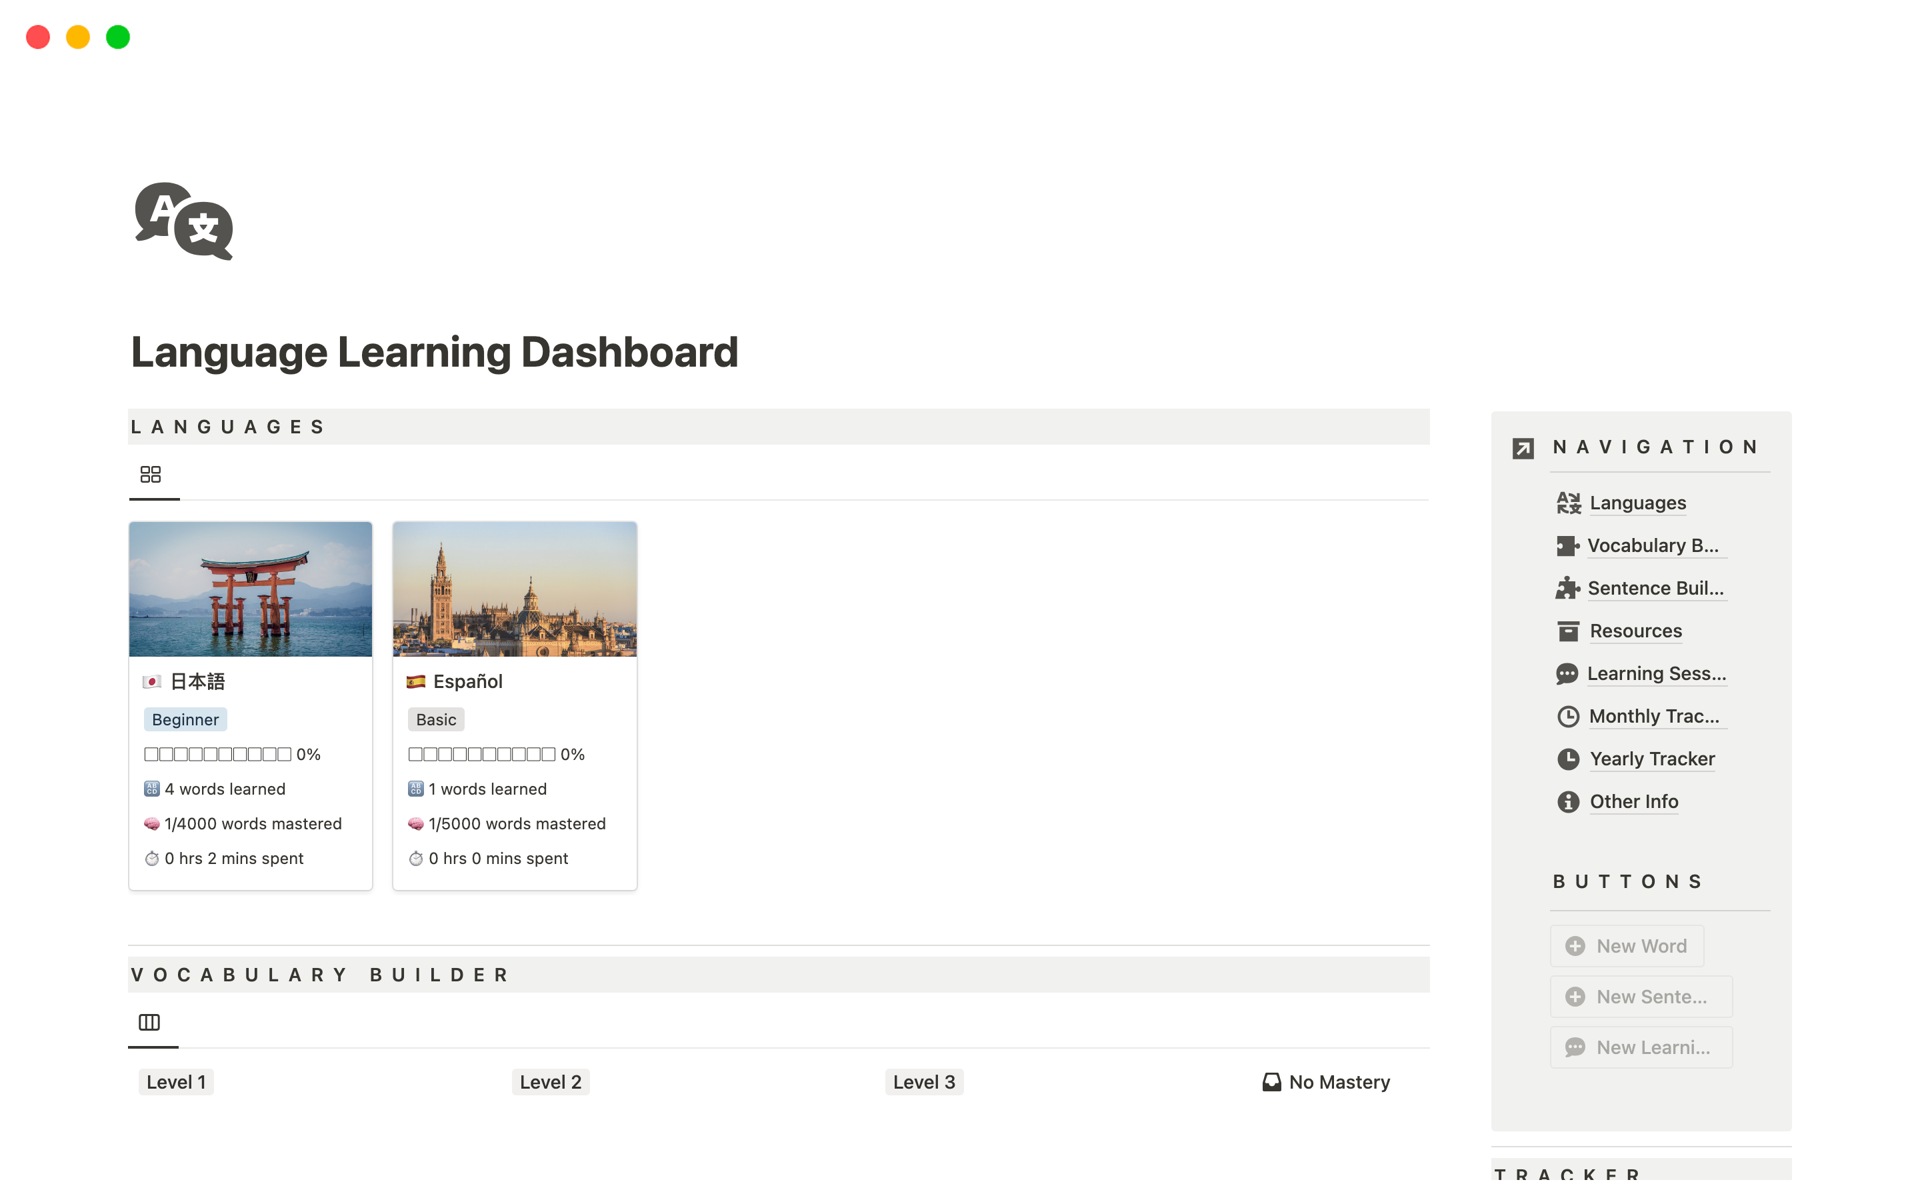
Task: Click the page's translation logo above the title
Action: (183, 221)
